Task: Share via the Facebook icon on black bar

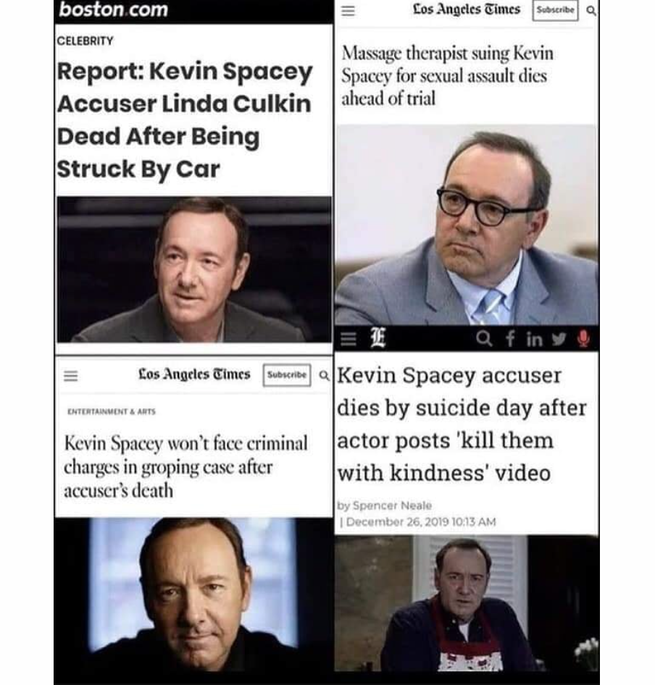Action: [509, 339]
